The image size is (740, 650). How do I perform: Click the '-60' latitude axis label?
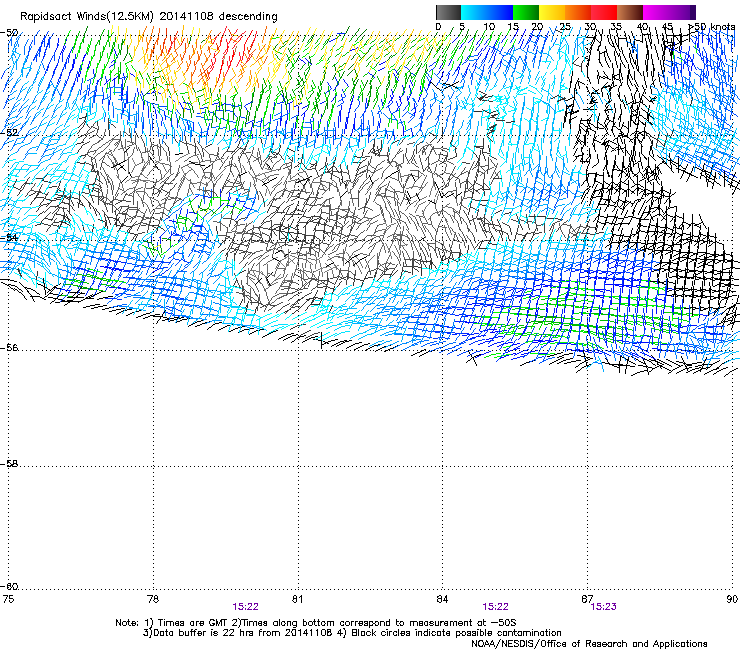click(x=9, y=587)
